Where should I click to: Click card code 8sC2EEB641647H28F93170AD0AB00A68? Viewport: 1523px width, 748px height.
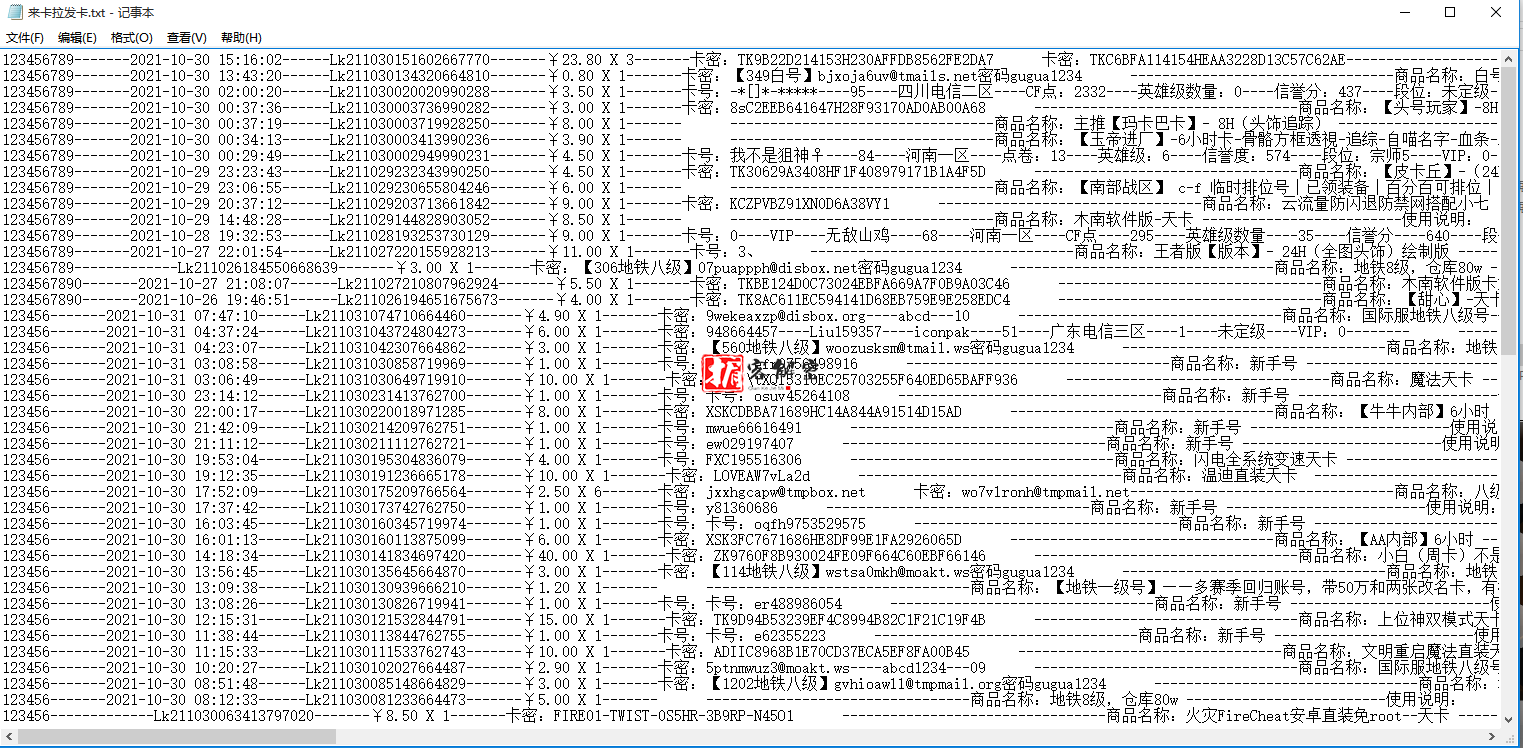click(x=857, y=108)
